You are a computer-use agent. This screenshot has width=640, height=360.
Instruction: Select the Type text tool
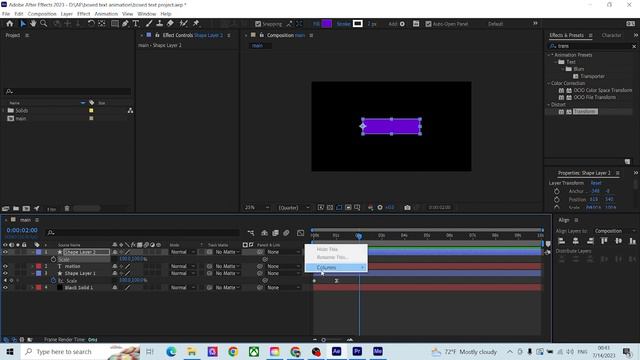click(x=136, y=24)
